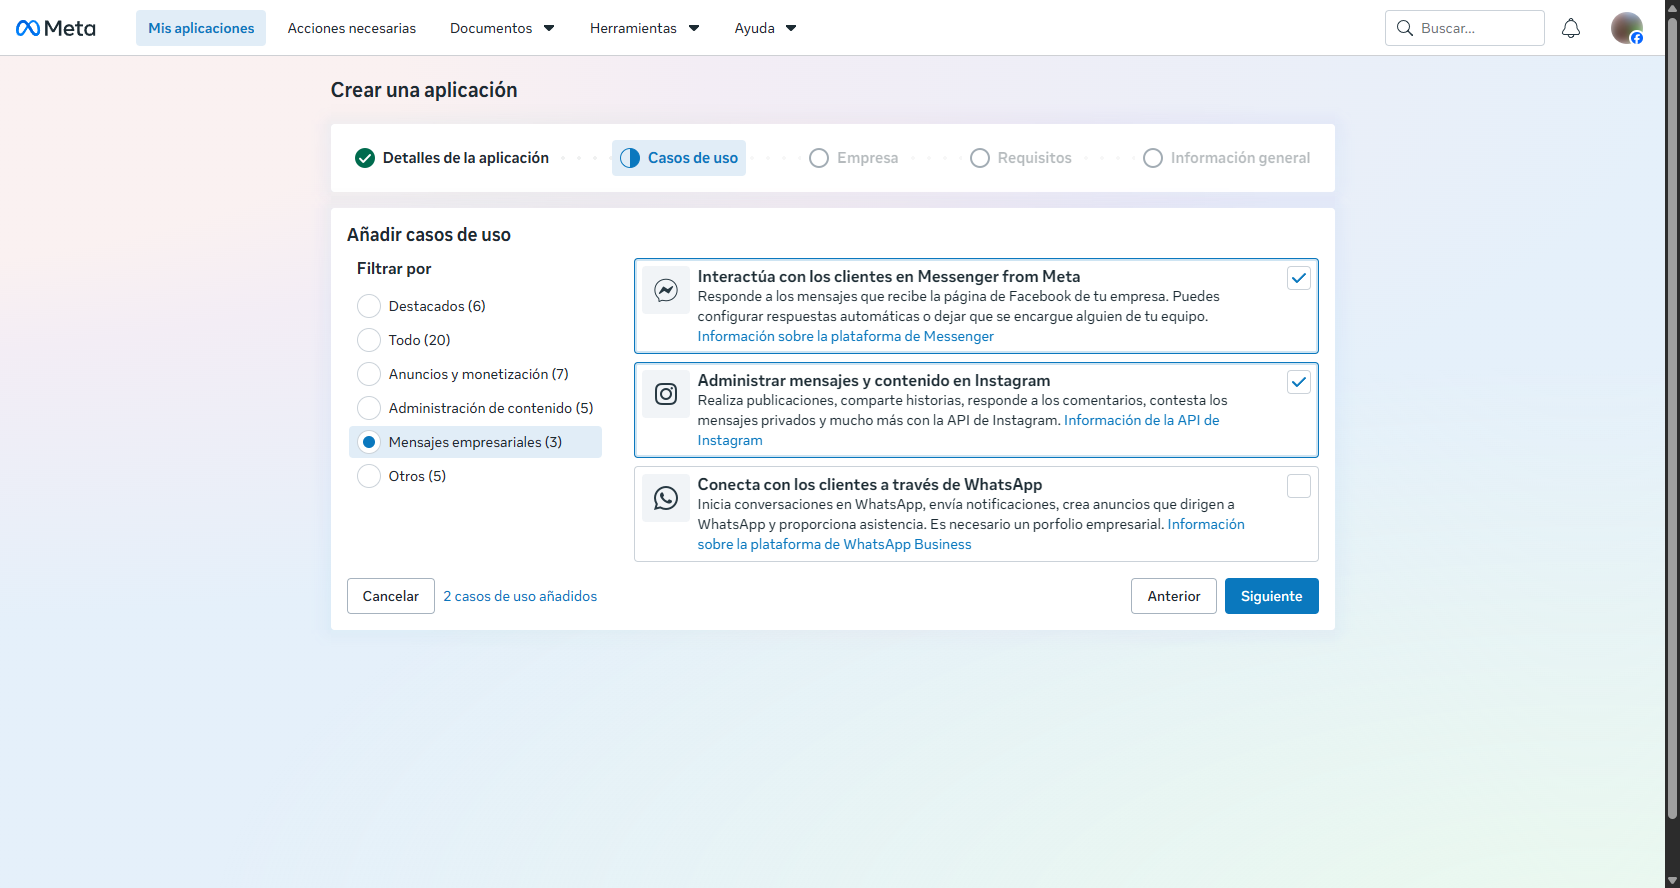
Task: Open the WhatsApp Business platform information link
Action: pyautogui.click(x=835, y=544)
